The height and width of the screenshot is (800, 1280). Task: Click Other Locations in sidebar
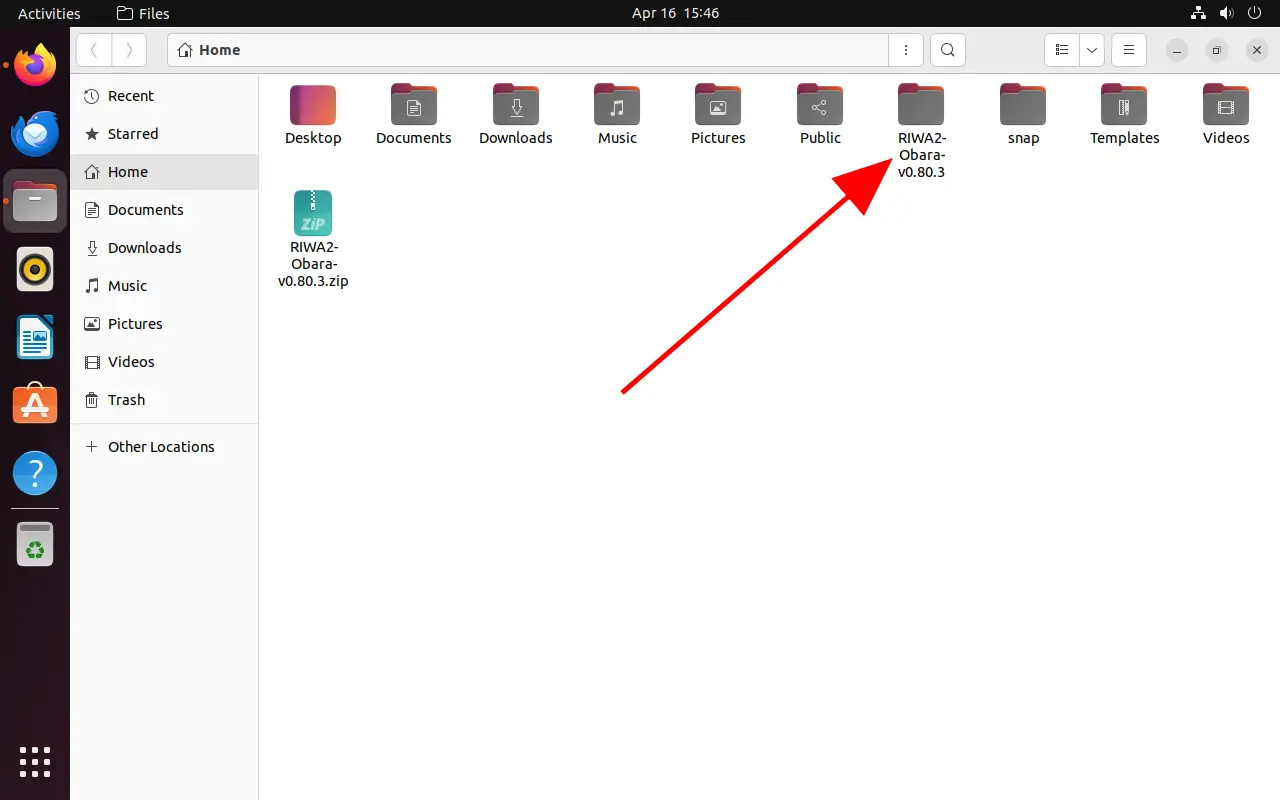pyautogui.click(x=161, y=447)
